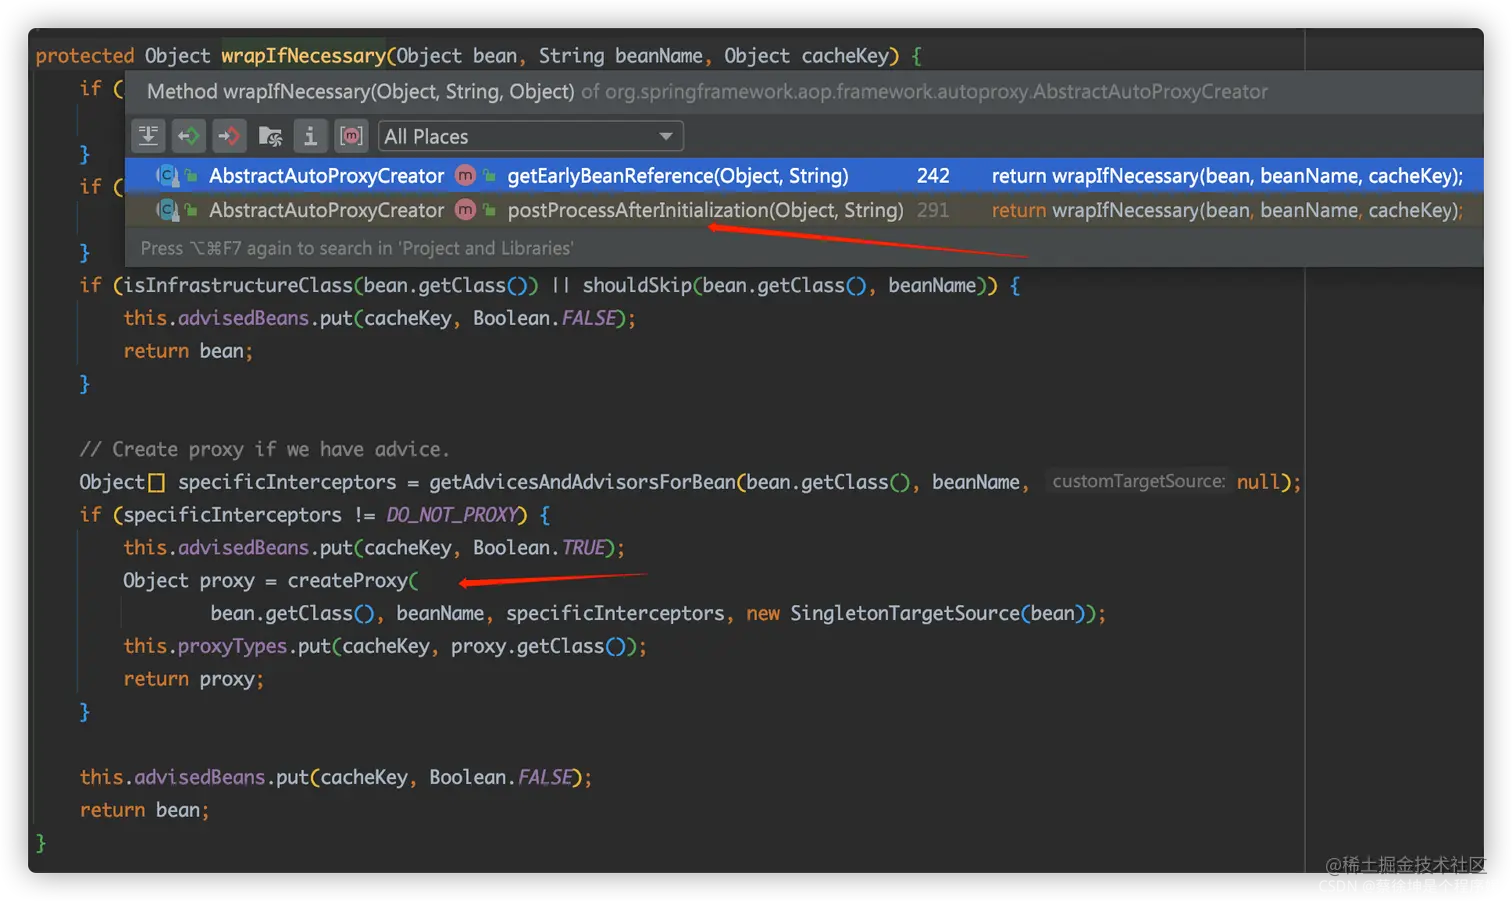Click the createProxy( method call
Image resolution: width=1512 pixels, height=901 pixels.
(353, 581)
